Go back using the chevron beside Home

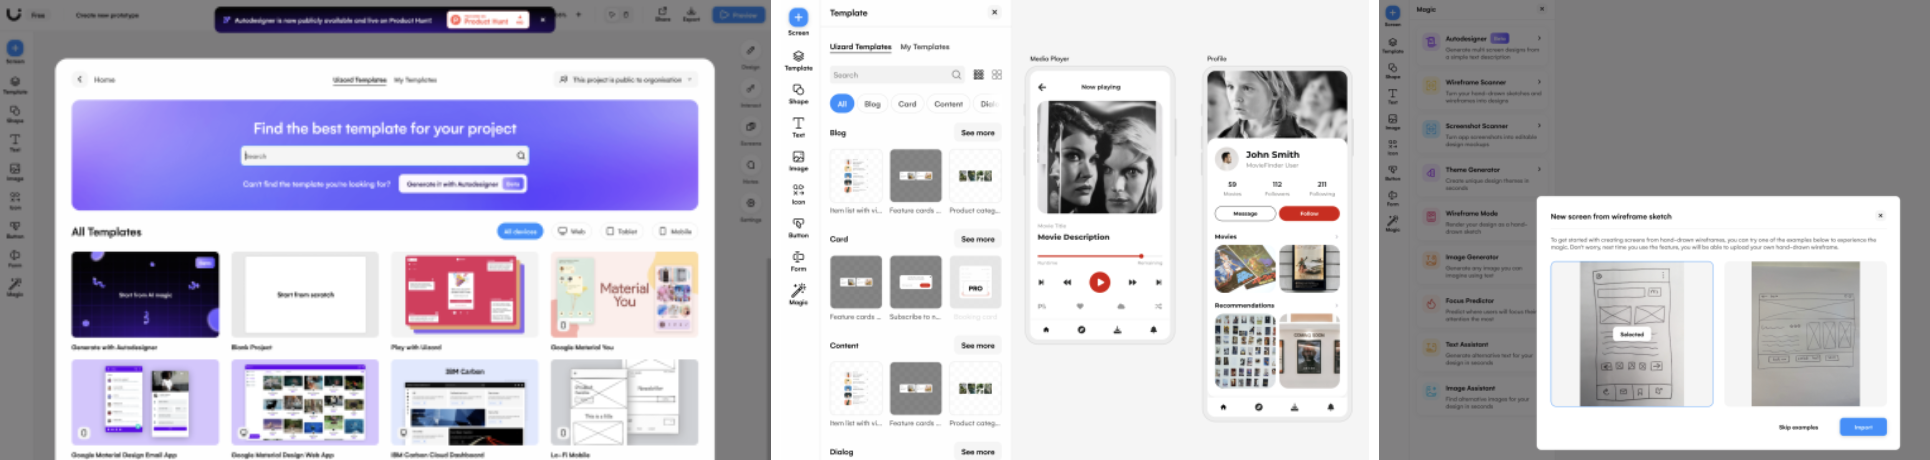pos(80,79)
